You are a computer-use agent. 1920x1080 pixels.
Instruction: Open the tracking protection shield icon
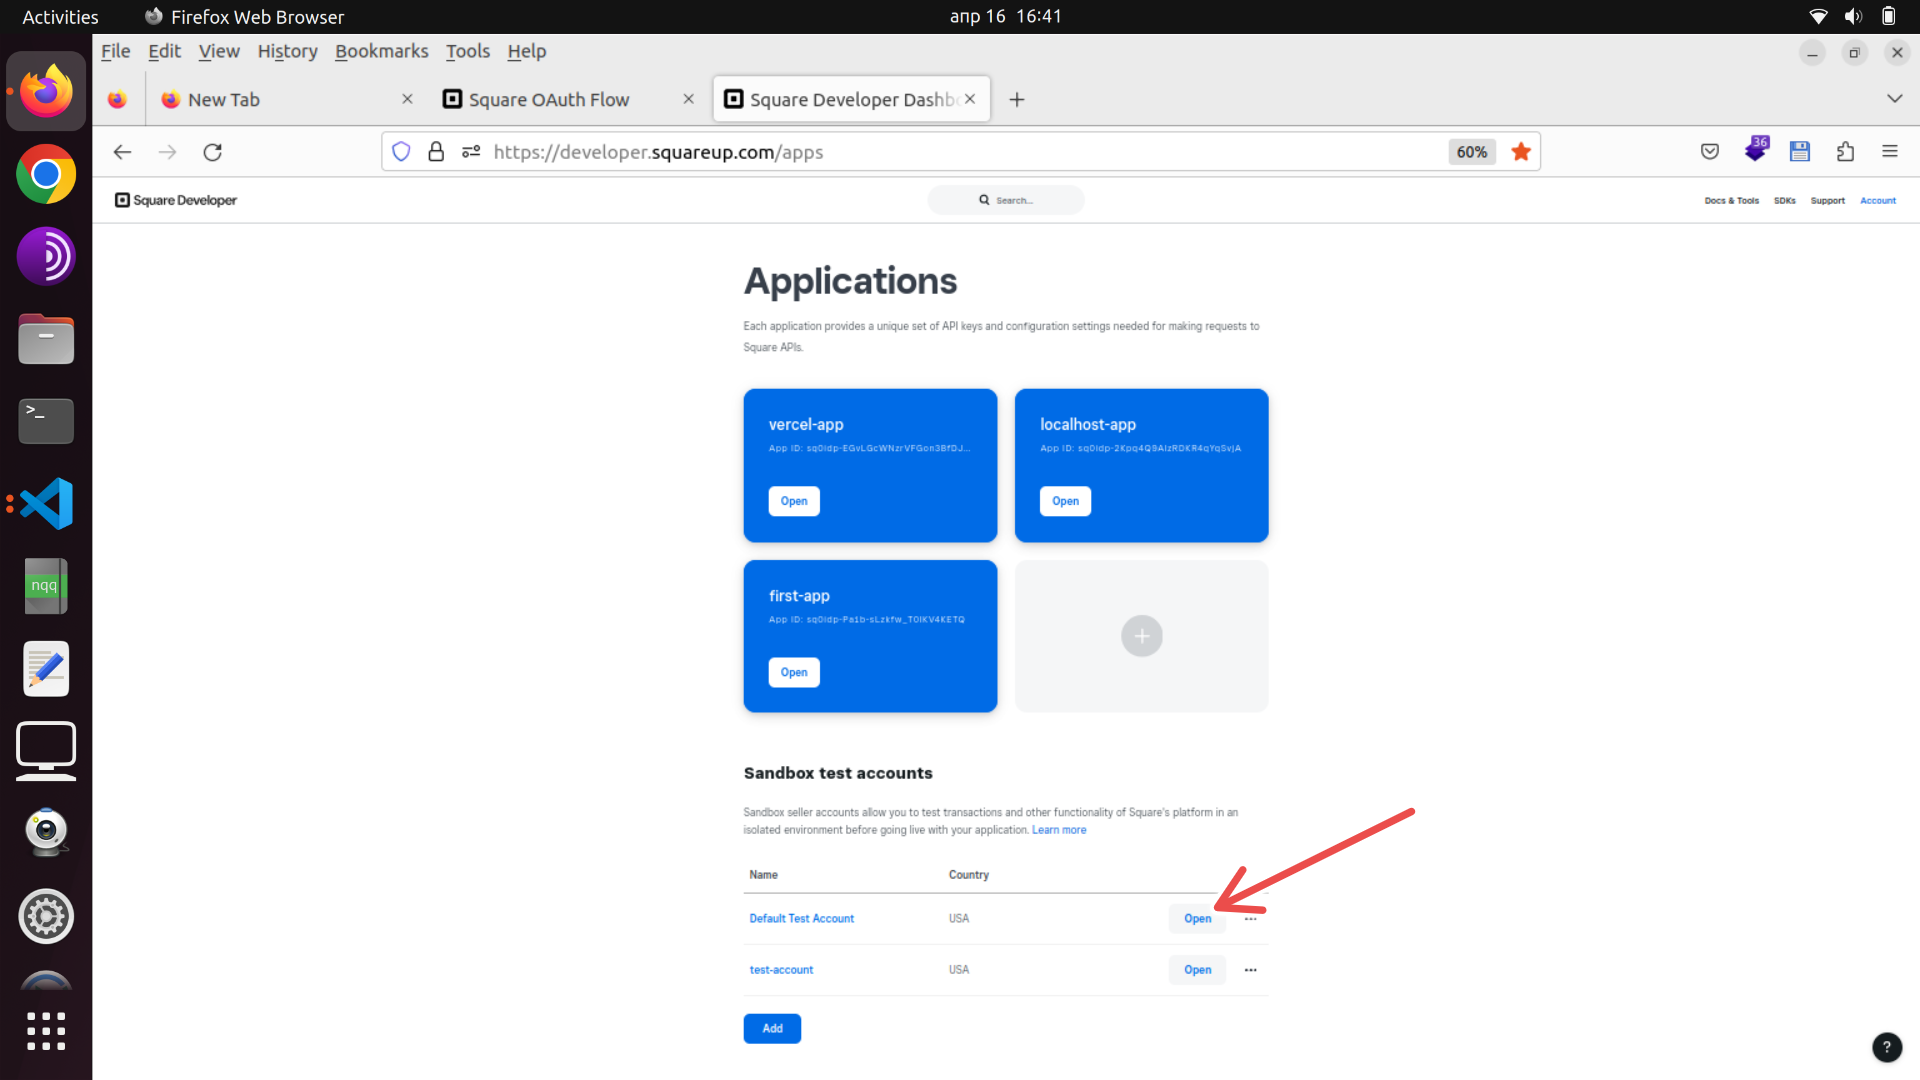(x=401, y=152)
